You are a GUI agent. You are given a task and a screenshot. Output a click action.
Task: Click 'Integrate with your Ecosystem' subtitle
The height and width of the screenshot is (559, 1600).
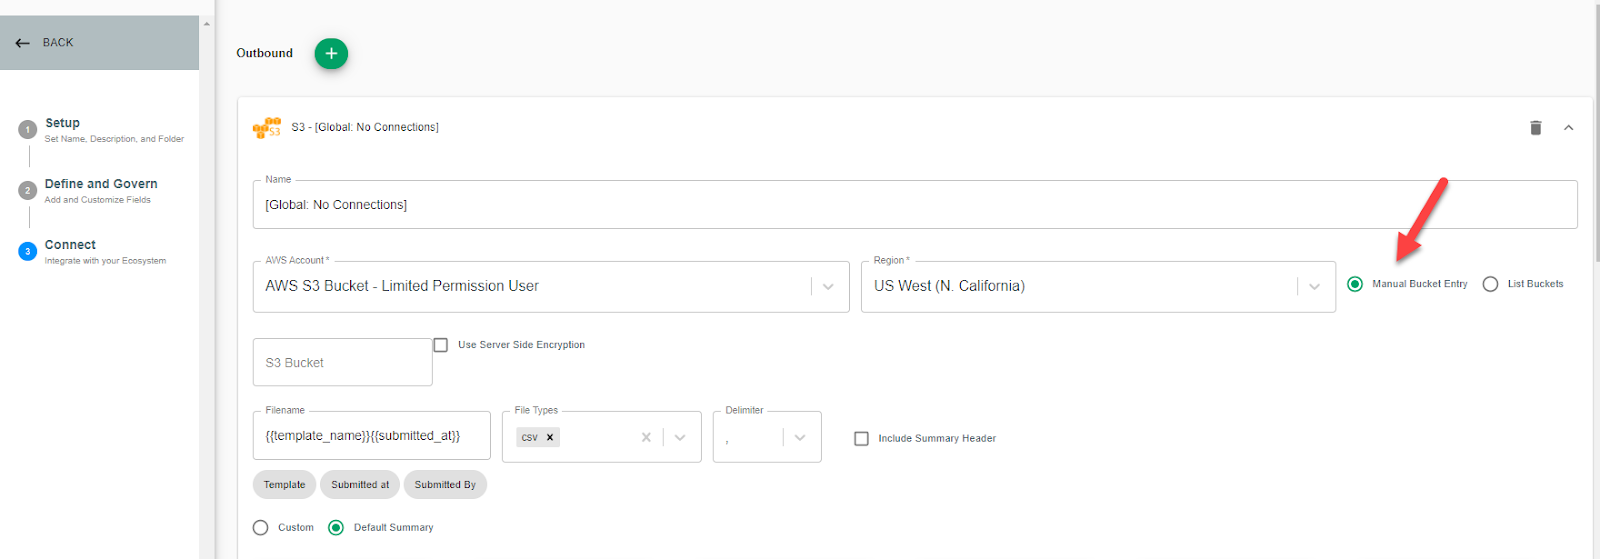coord(105,261)
